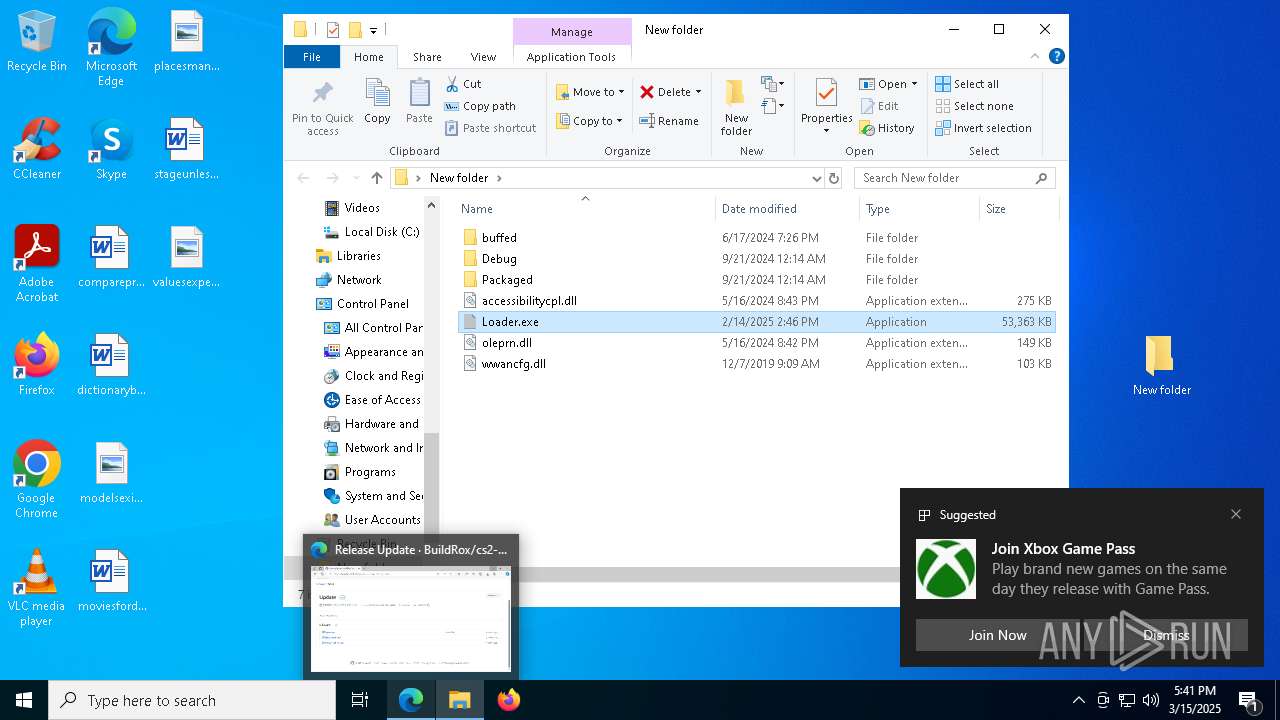Image resolution: width=1280 pixels, height=720 pixels.
Task: Click the taskbar search box
Action: coord(192,700)
